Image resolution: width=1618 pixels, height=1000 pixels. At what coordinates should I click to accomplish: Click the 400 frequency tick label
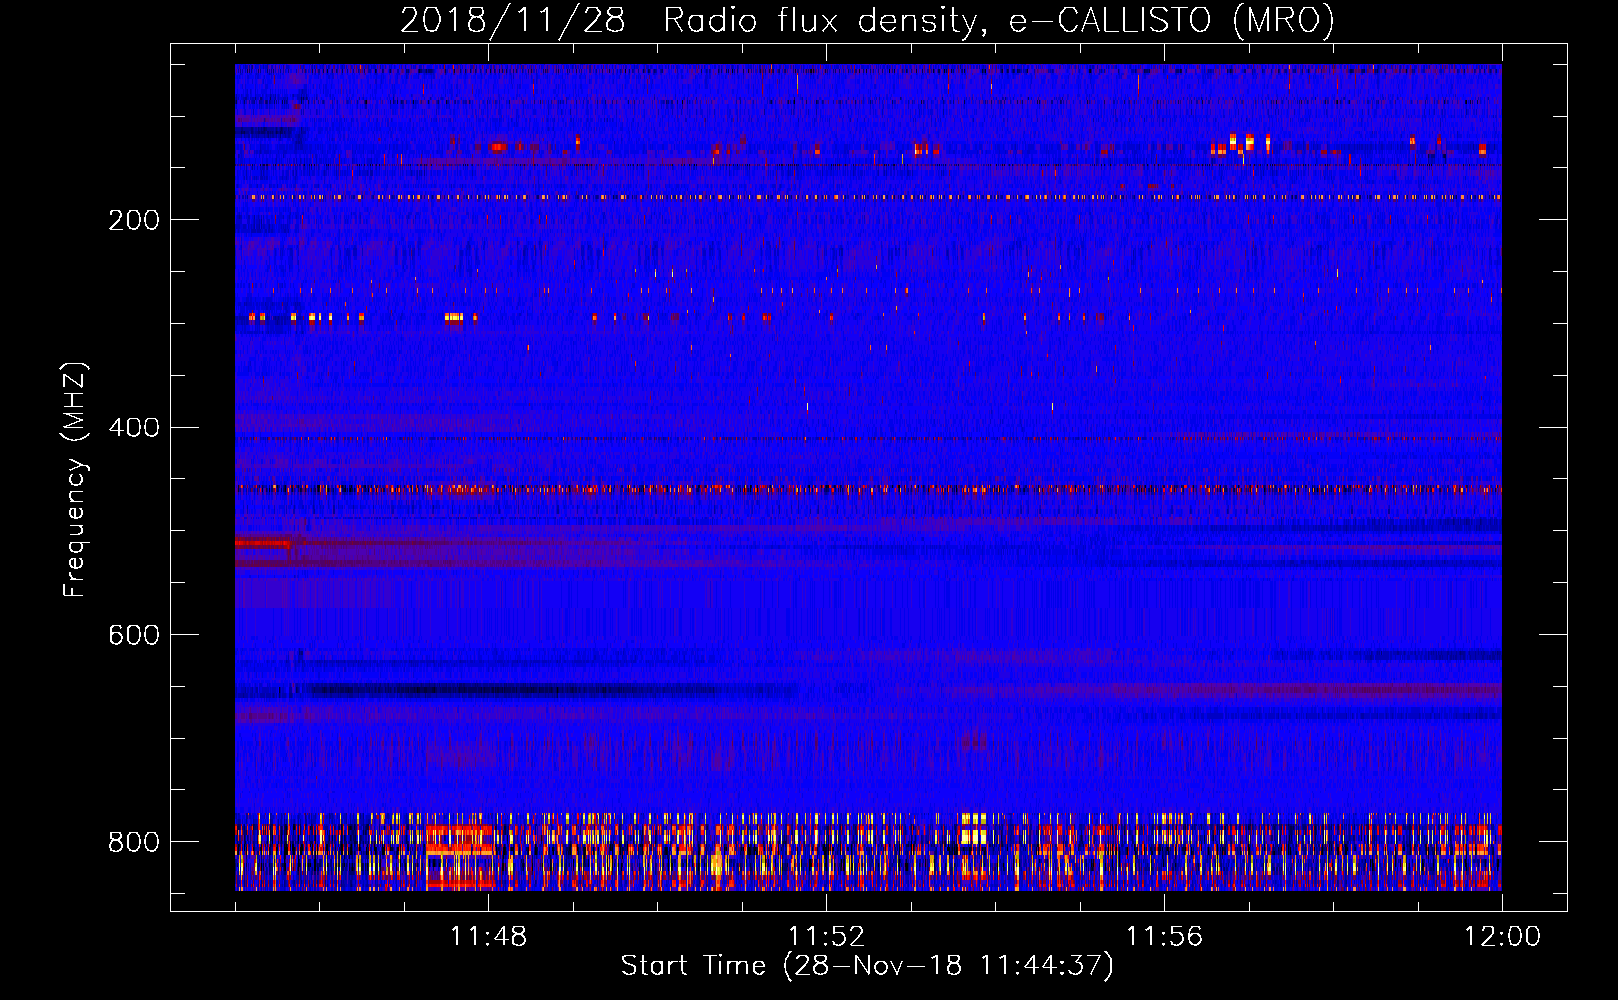[x=134, y=428]
